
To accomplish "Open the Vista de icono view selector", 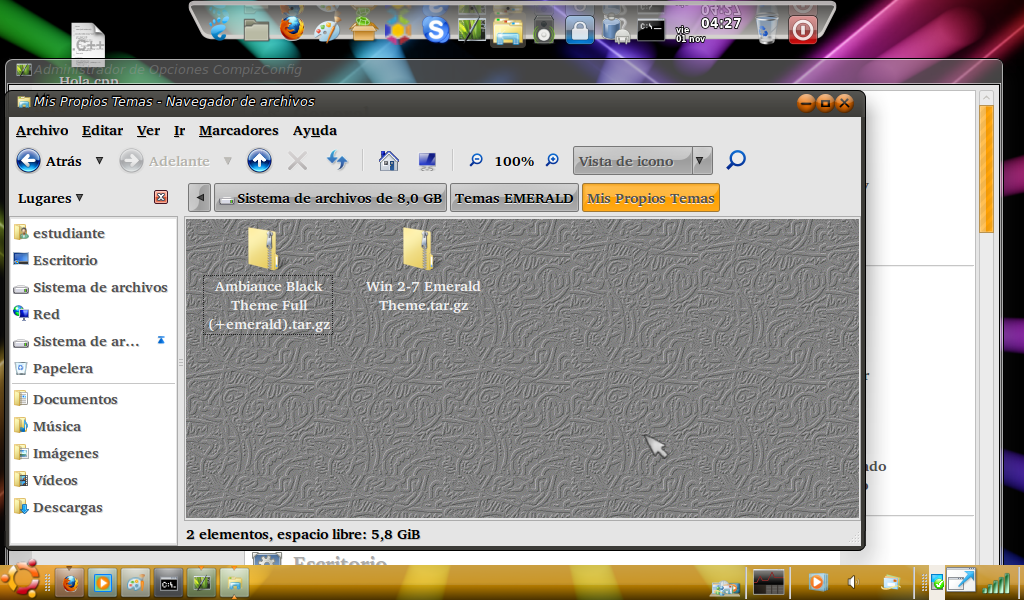I will [643, 161].
